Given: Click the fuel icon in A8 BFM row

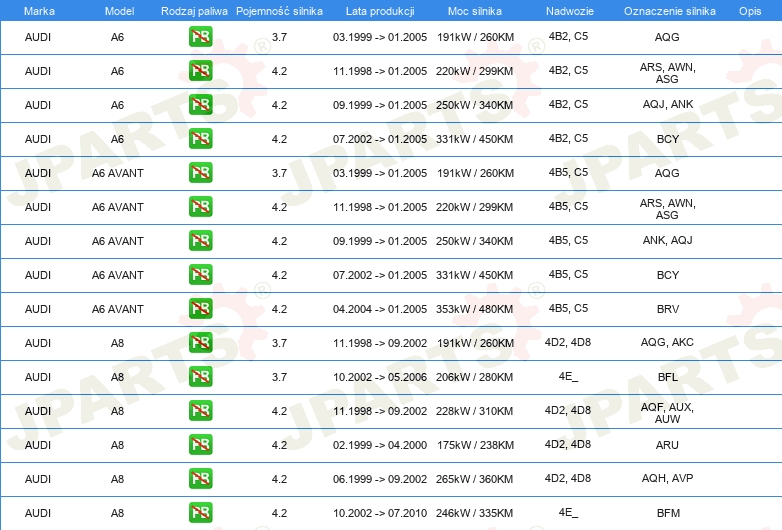Looking at the screenshot, I should pos(200,513).
